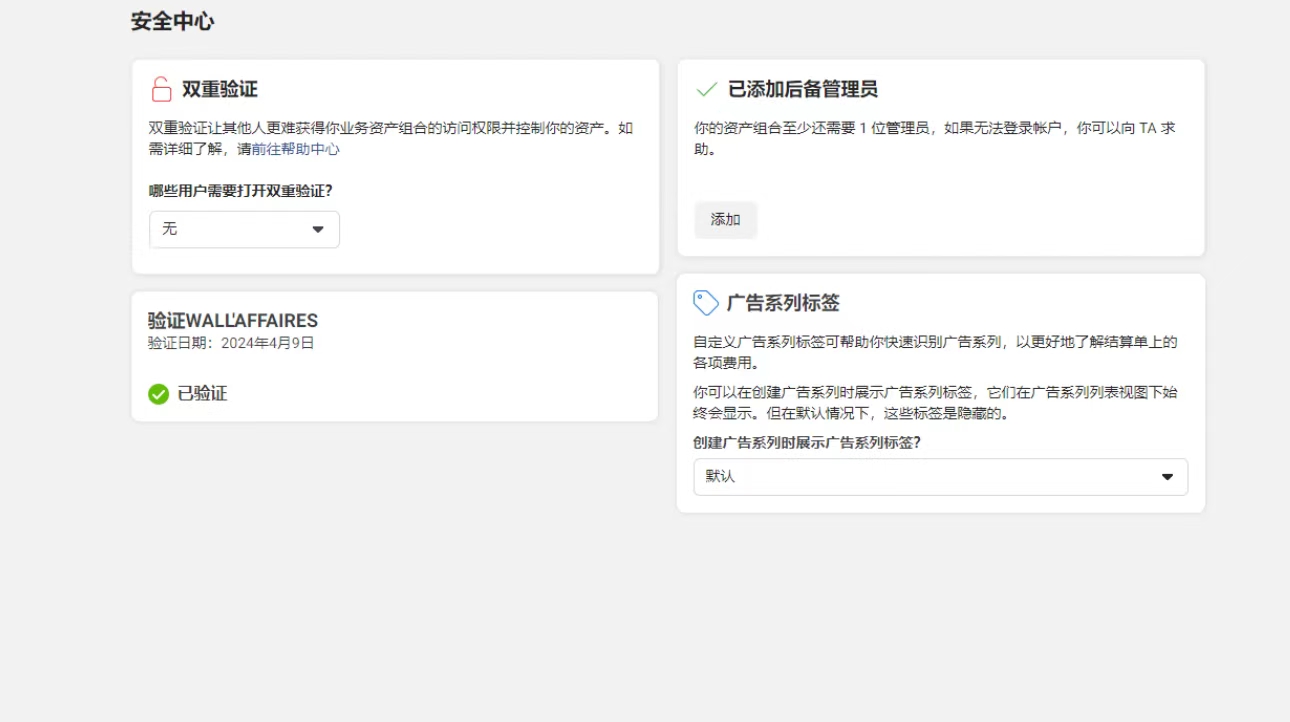Image resolution: width=1290 pixels, height=722 pixels.
Task: Click the arrow in the 默认 dropdown
Action: (1167, 477)
